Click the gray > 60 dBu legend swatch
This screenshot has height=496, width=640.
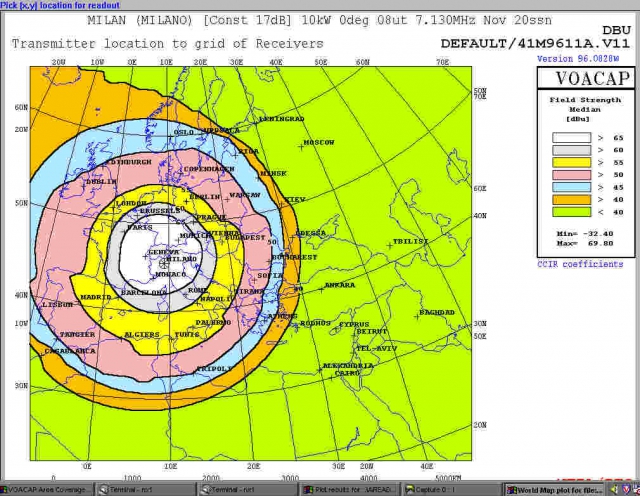(571, 150)
